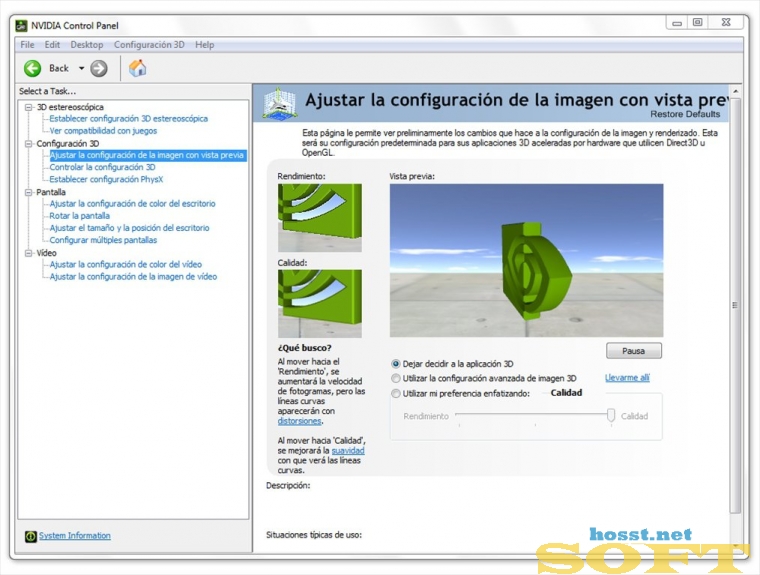Open 'Establecer configuración 3D estereoscópica'
The width and height of the screenshot is (760, 575).
pos(128,119)
